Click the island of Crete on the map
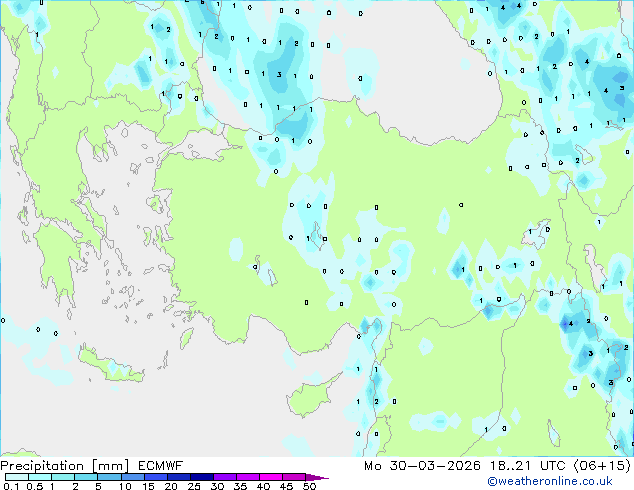This screenshot has width=634, height=490. pos(111,366)
